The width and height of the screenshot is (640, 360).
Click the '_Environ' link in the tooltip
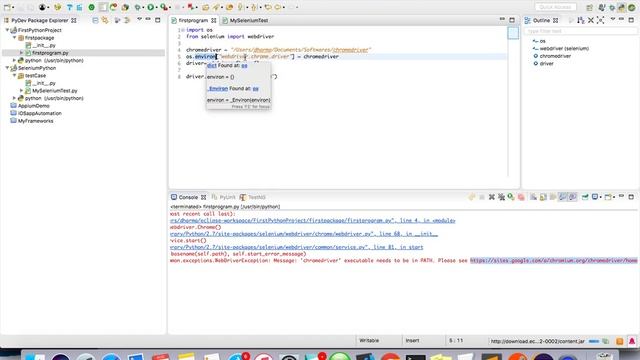[x=218, y=89]
